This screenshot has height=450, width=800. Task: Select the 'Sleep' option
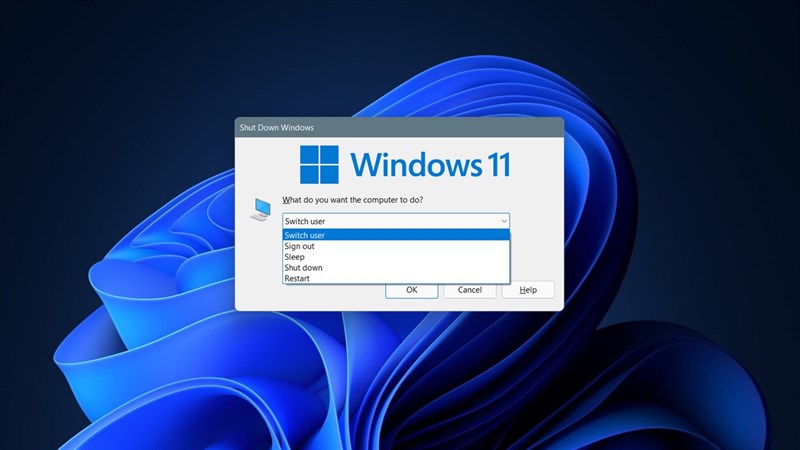tap(396, 257)
